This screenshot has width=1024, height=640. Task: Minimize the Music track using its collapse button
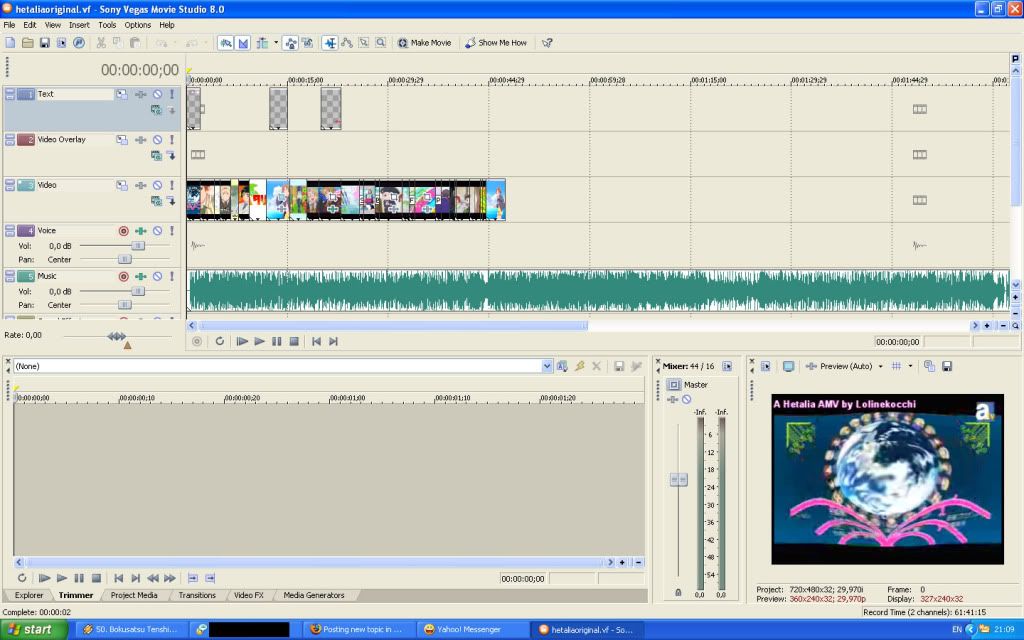(x=9, y=276)
